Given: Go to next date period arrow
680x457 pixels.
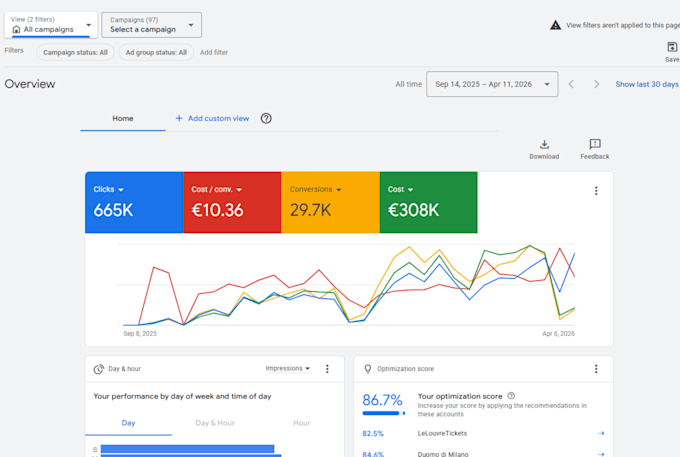Looking at the screenshot, I should (596, 84).
